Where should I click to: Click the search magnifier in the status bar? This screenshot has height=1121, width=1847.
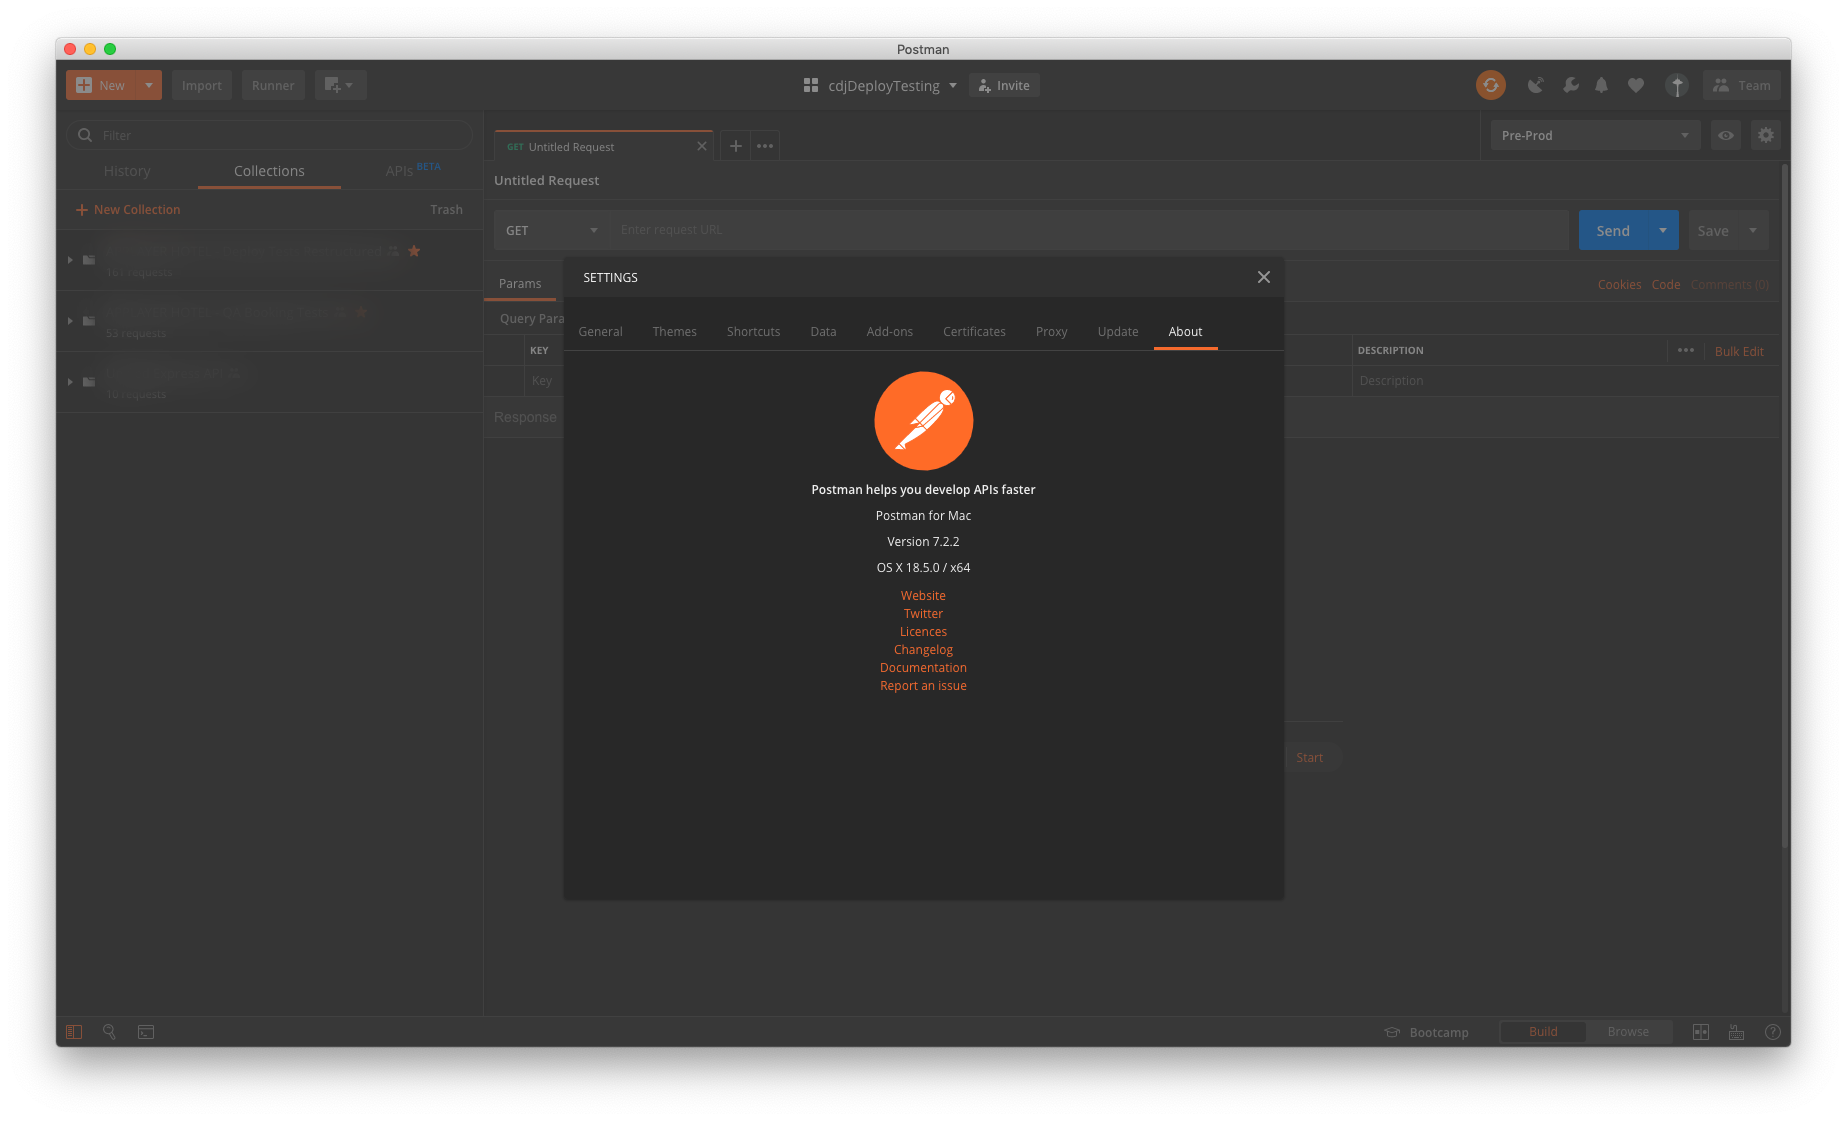pyautogui.click(x=109, y=1031)
